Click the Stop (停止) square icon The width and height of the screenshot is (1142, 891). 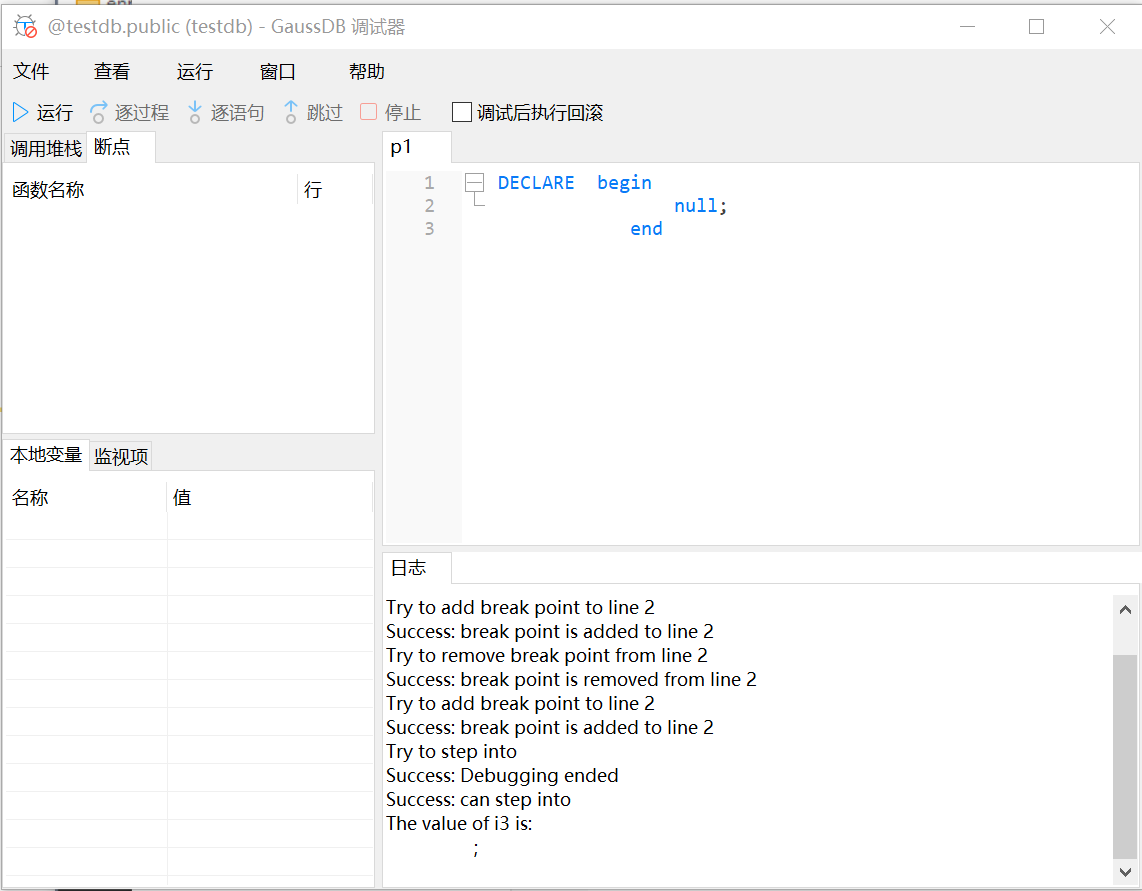coord(369,113)
